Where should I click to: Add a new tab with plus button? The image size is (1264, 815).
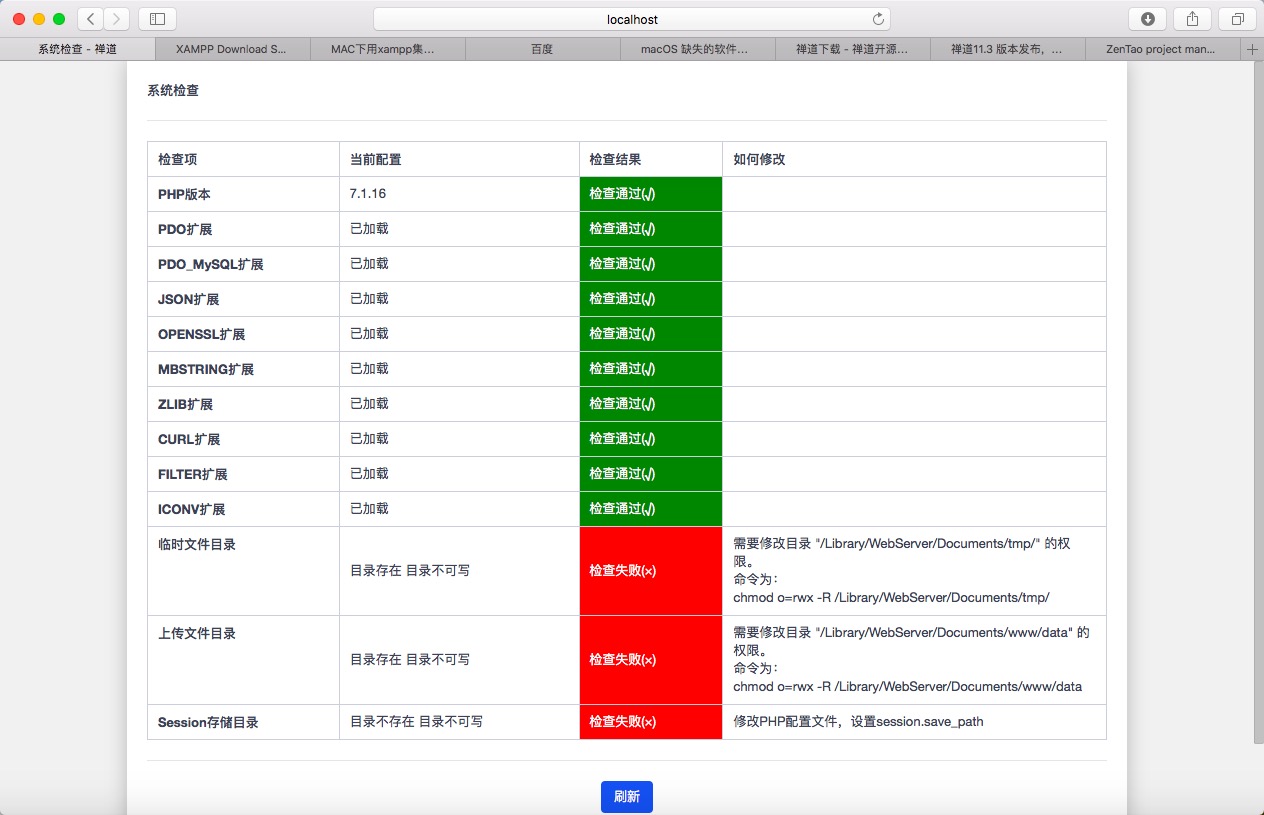(x=1252, y=49)
